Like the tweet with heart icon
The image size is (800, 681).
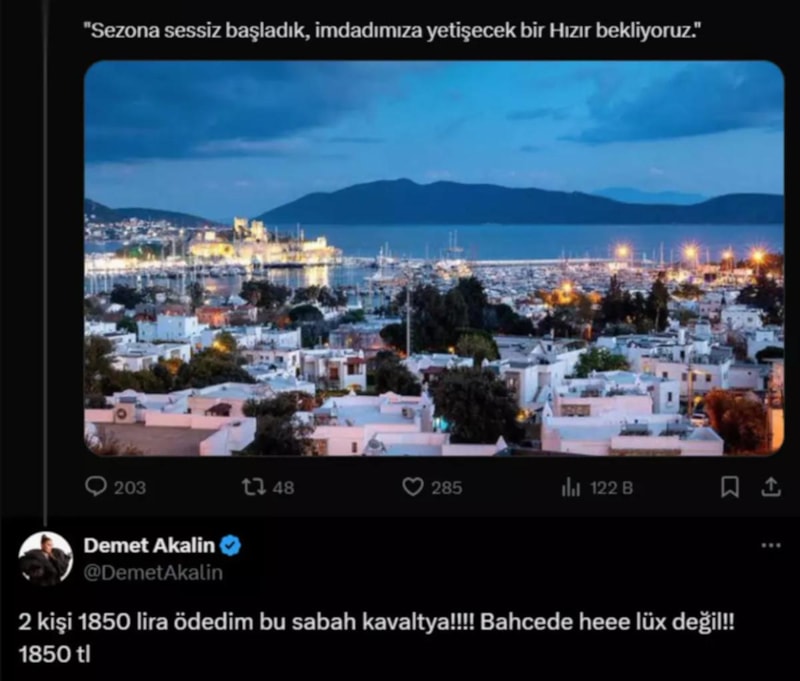(413, 487)
